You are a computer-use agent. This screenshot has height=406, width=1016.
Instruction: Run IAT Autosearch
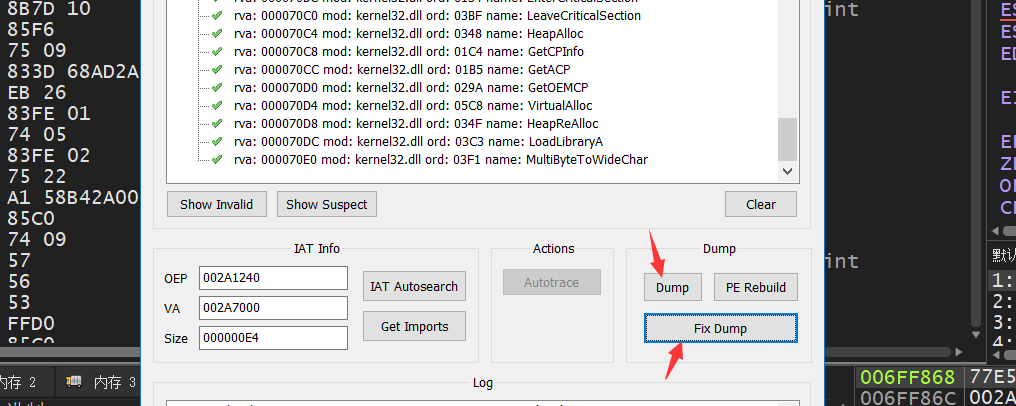tap(413, 287)
